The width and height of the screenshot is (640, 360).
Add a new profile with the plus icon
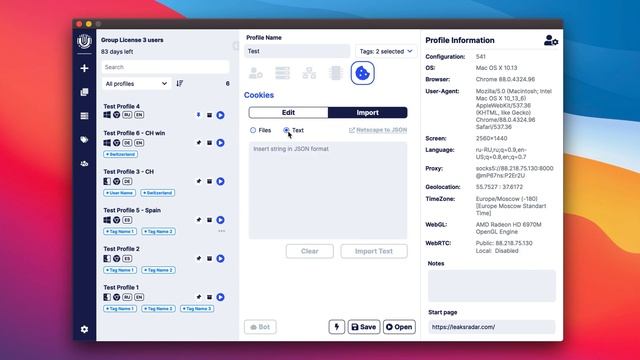pyautogui.click(x=84, y=68)
